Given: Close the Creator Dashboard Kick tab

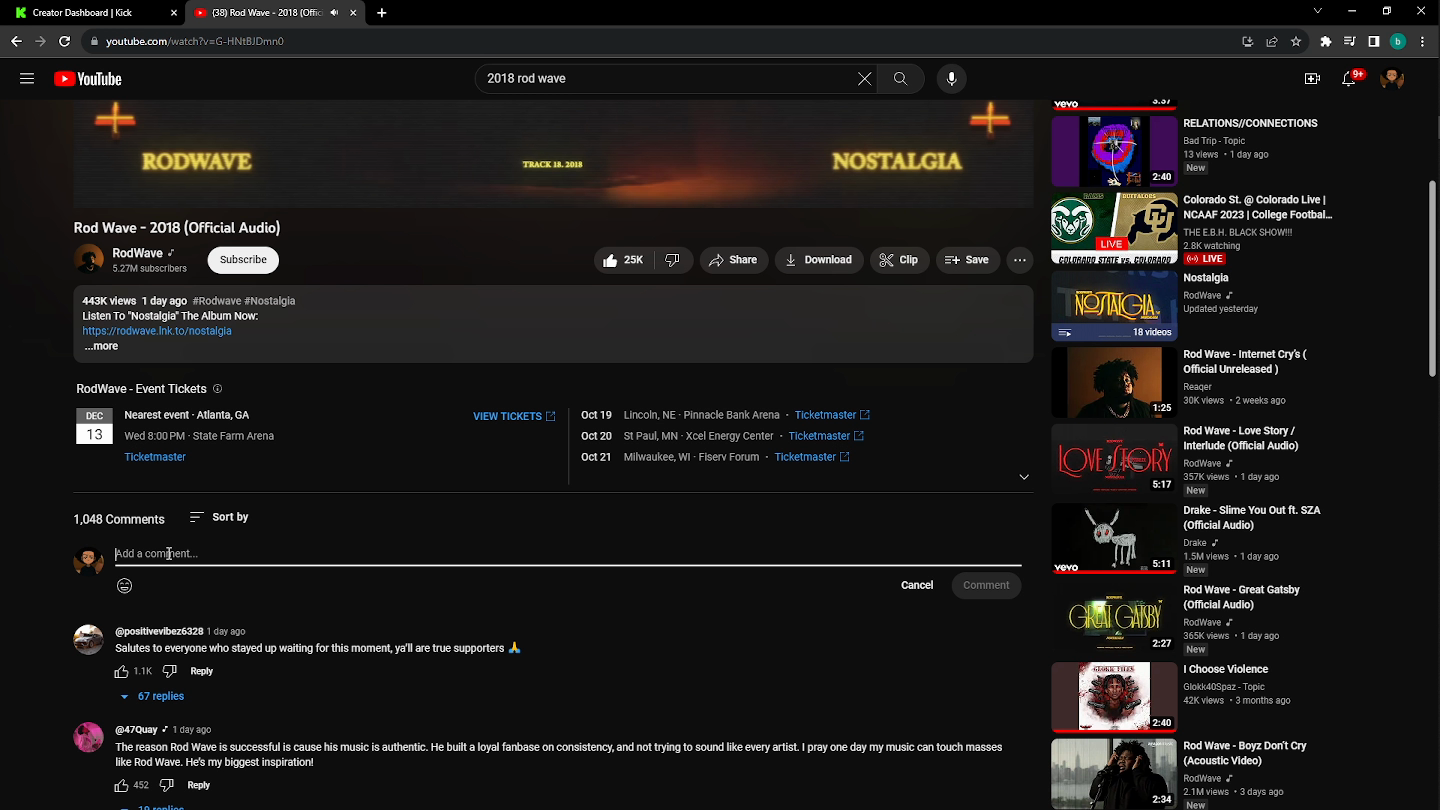Looking at the screenshot, I should pos(173,13).
